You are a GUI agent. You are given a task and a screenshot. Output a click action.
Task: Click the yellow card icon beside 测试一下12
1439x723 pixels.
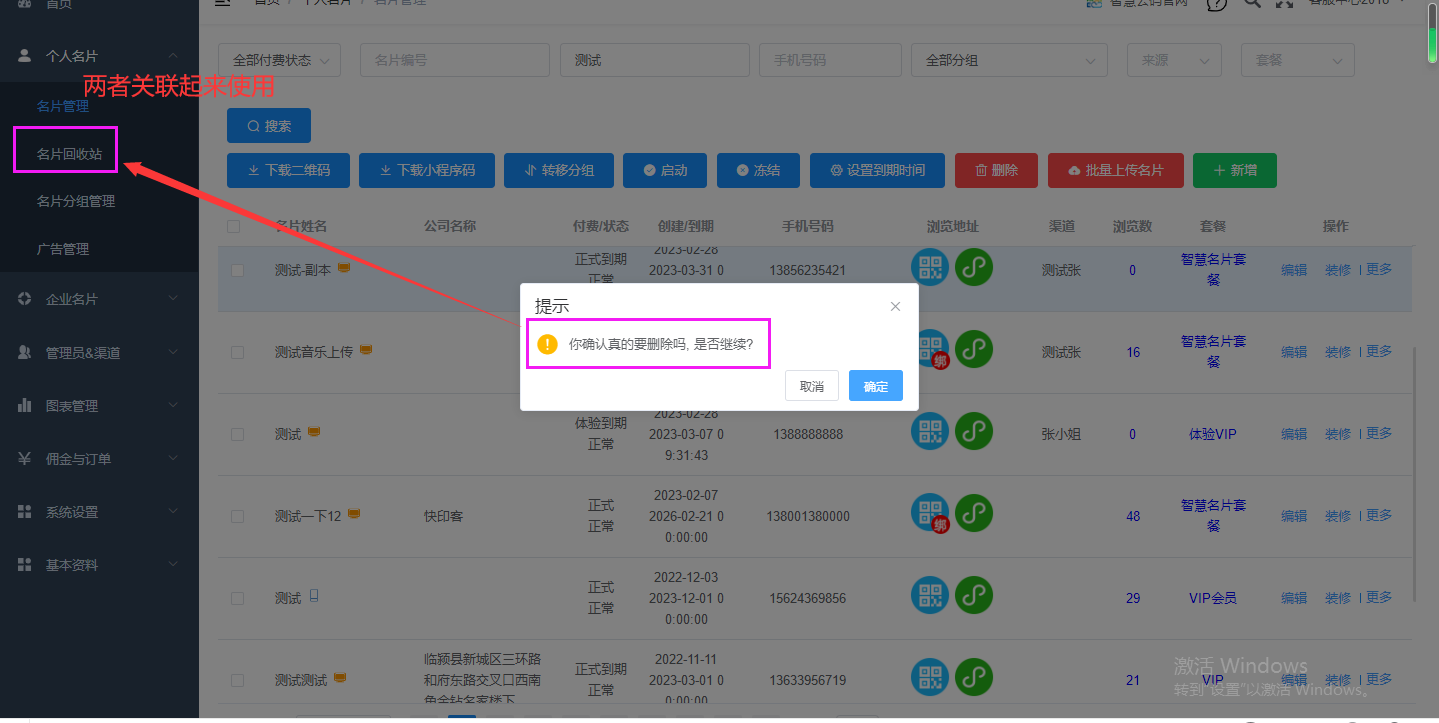(x=353, y=514)
